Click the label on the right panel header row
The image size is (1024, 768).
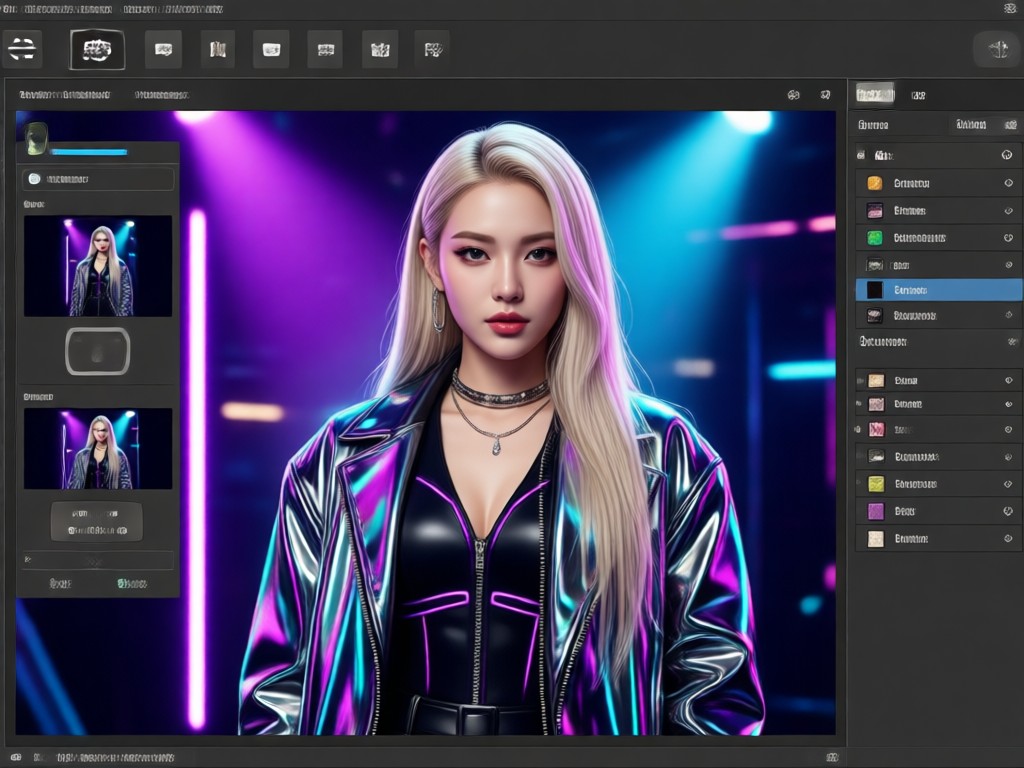coord(872,125)
